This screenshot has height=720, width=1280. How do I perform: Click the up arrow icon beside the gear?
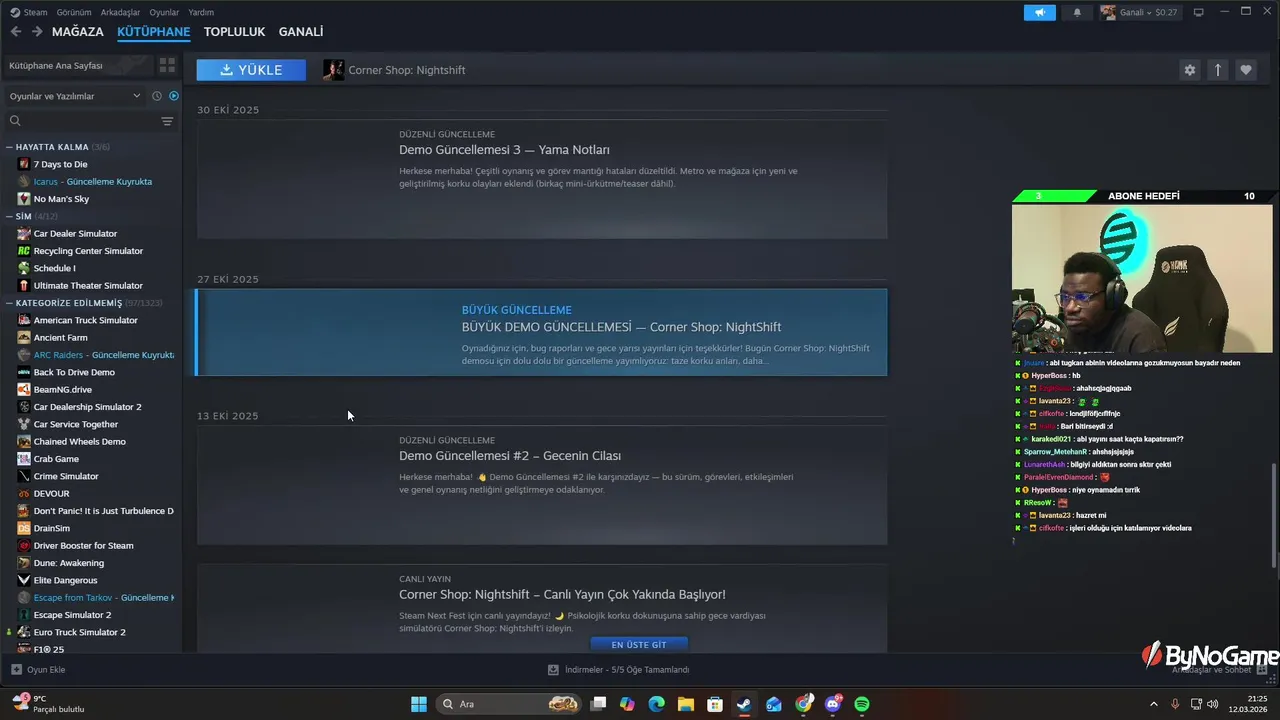[x=1218, y=70]
